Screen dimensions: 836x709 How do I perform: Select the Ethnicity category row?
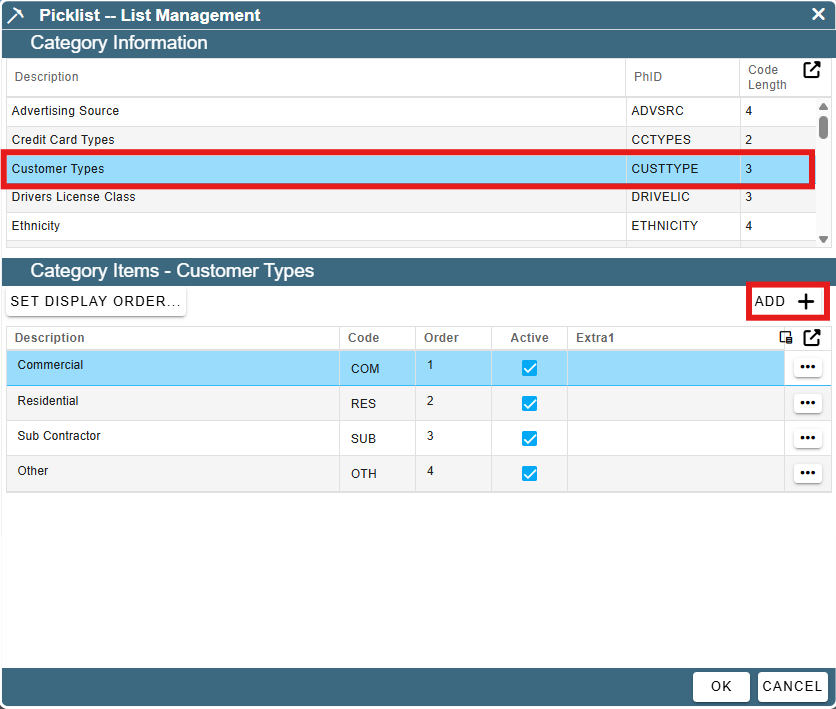tap(411, 226)
